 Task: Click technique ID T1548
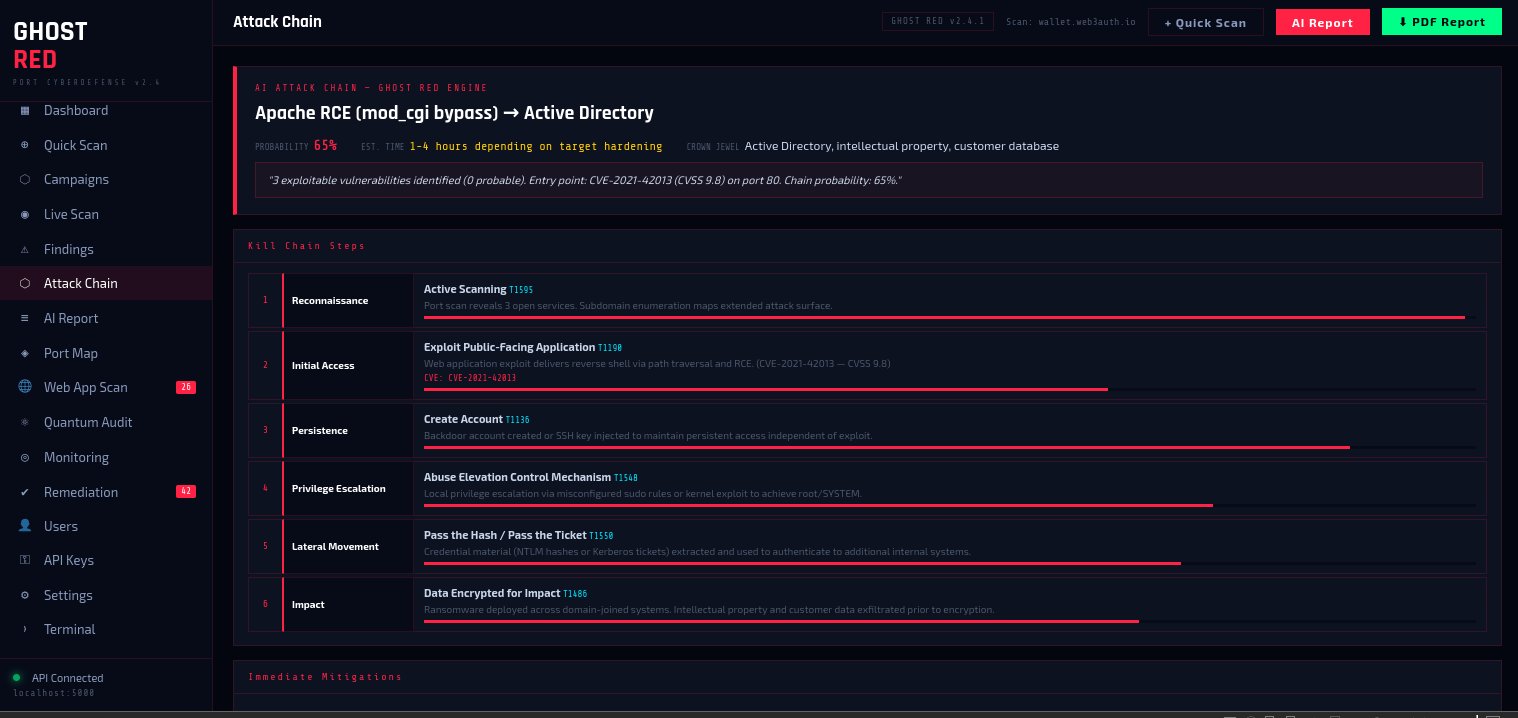(x=626, y=478)
